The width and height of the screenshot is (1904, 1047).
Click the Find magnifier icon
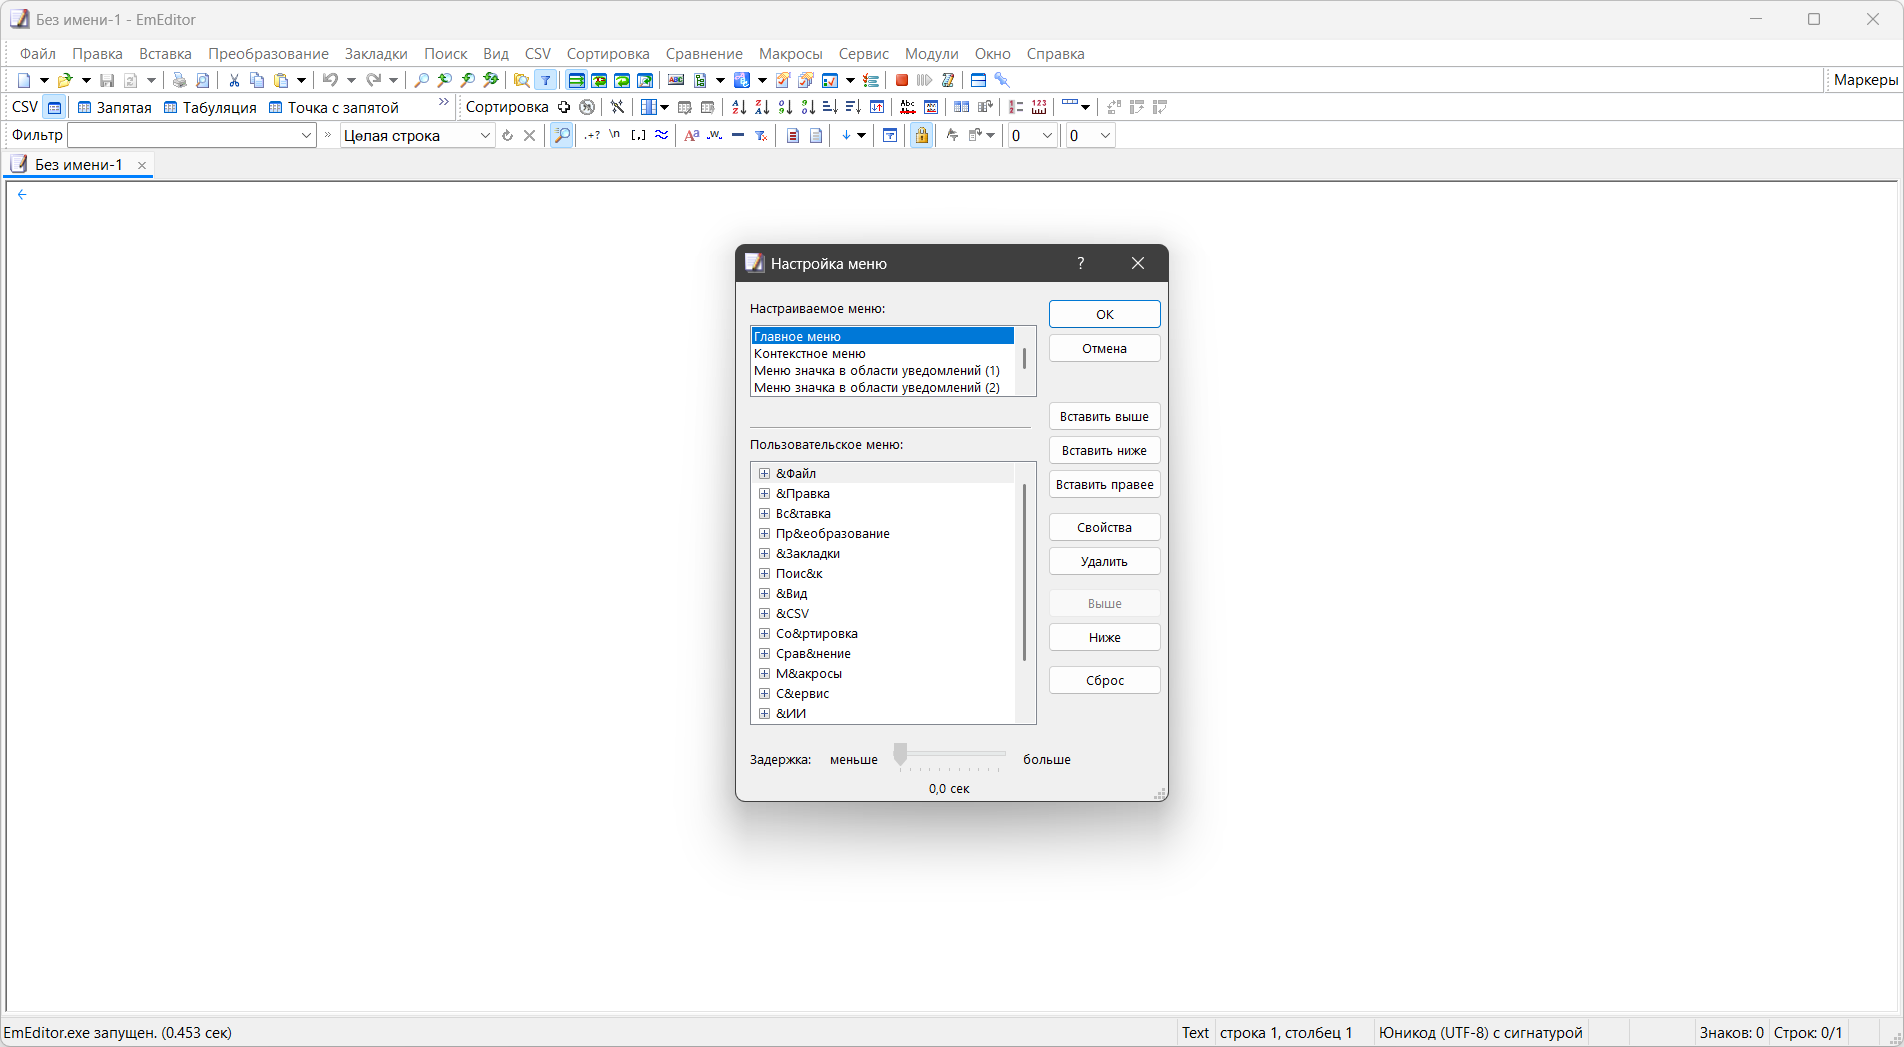point(422,80)
